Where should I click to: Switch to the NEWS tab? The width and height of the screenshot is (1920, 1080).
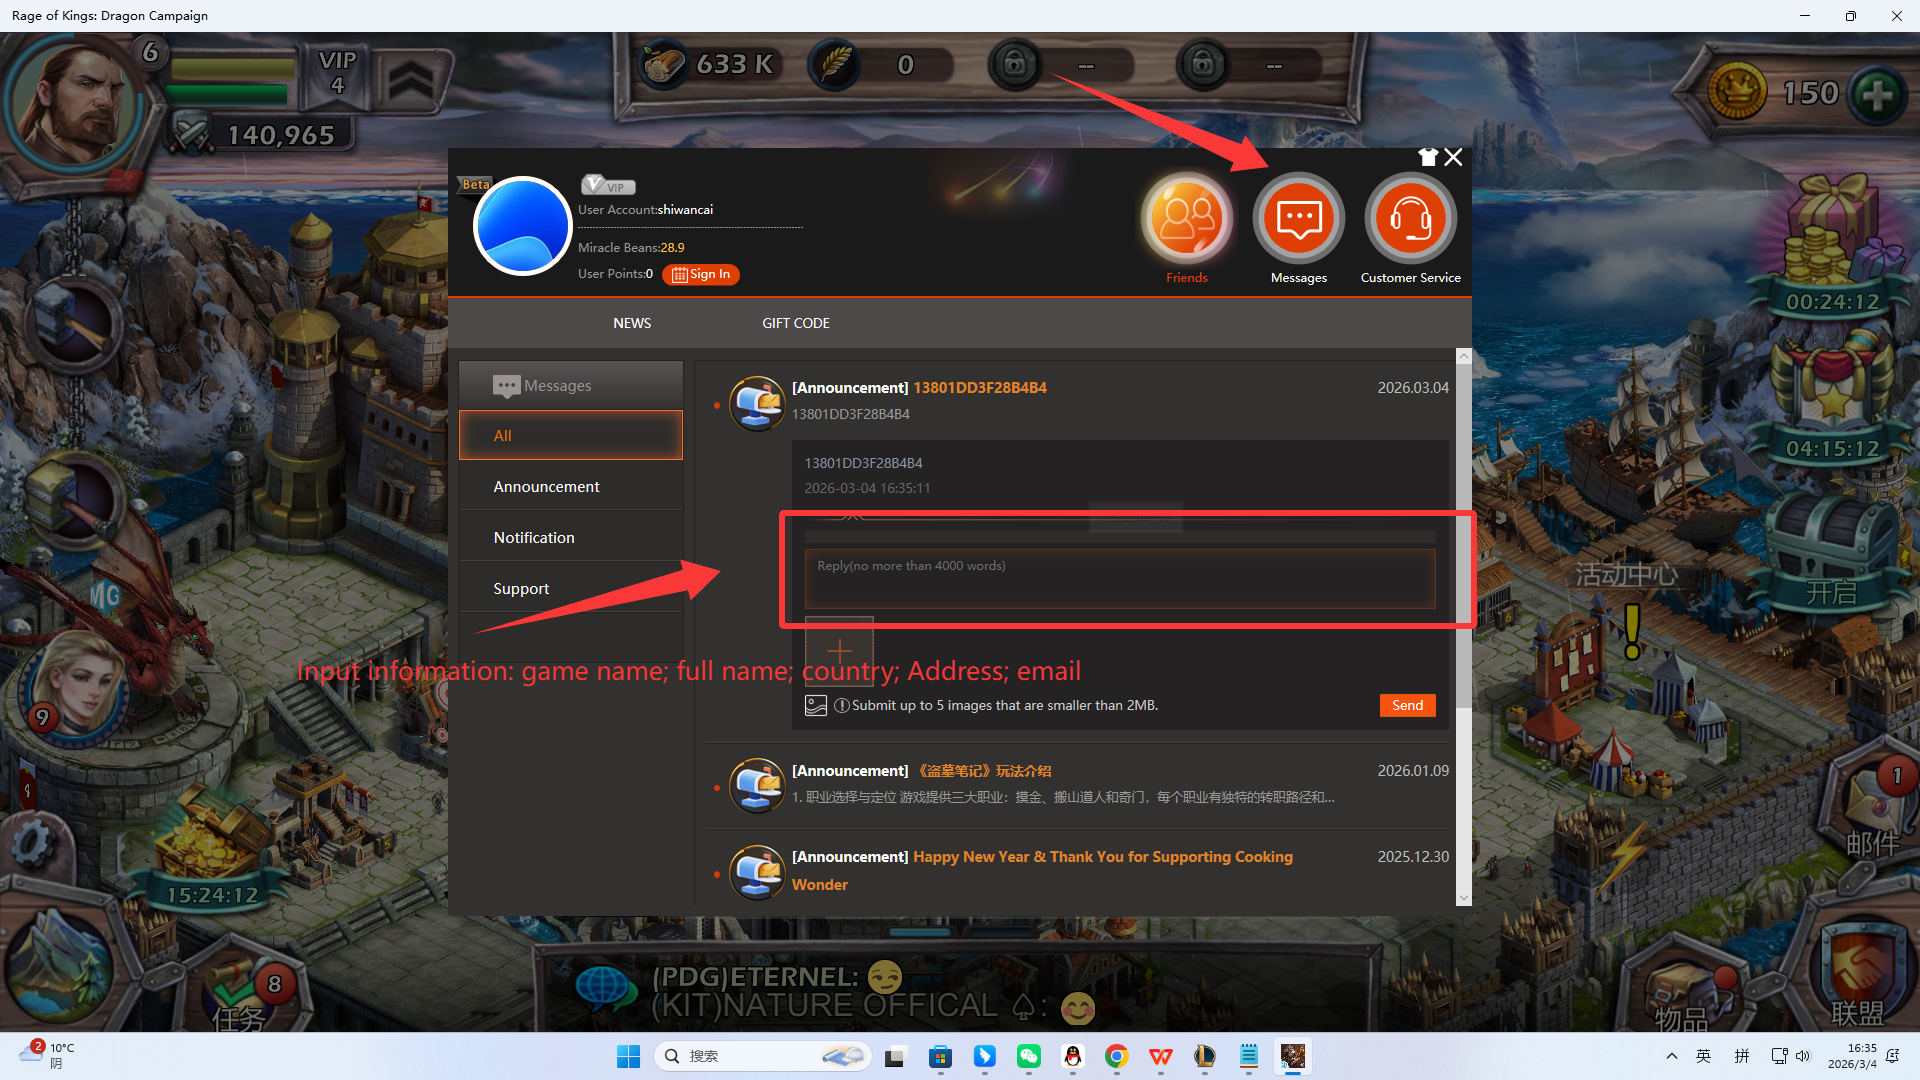click(x=632, y=323)
